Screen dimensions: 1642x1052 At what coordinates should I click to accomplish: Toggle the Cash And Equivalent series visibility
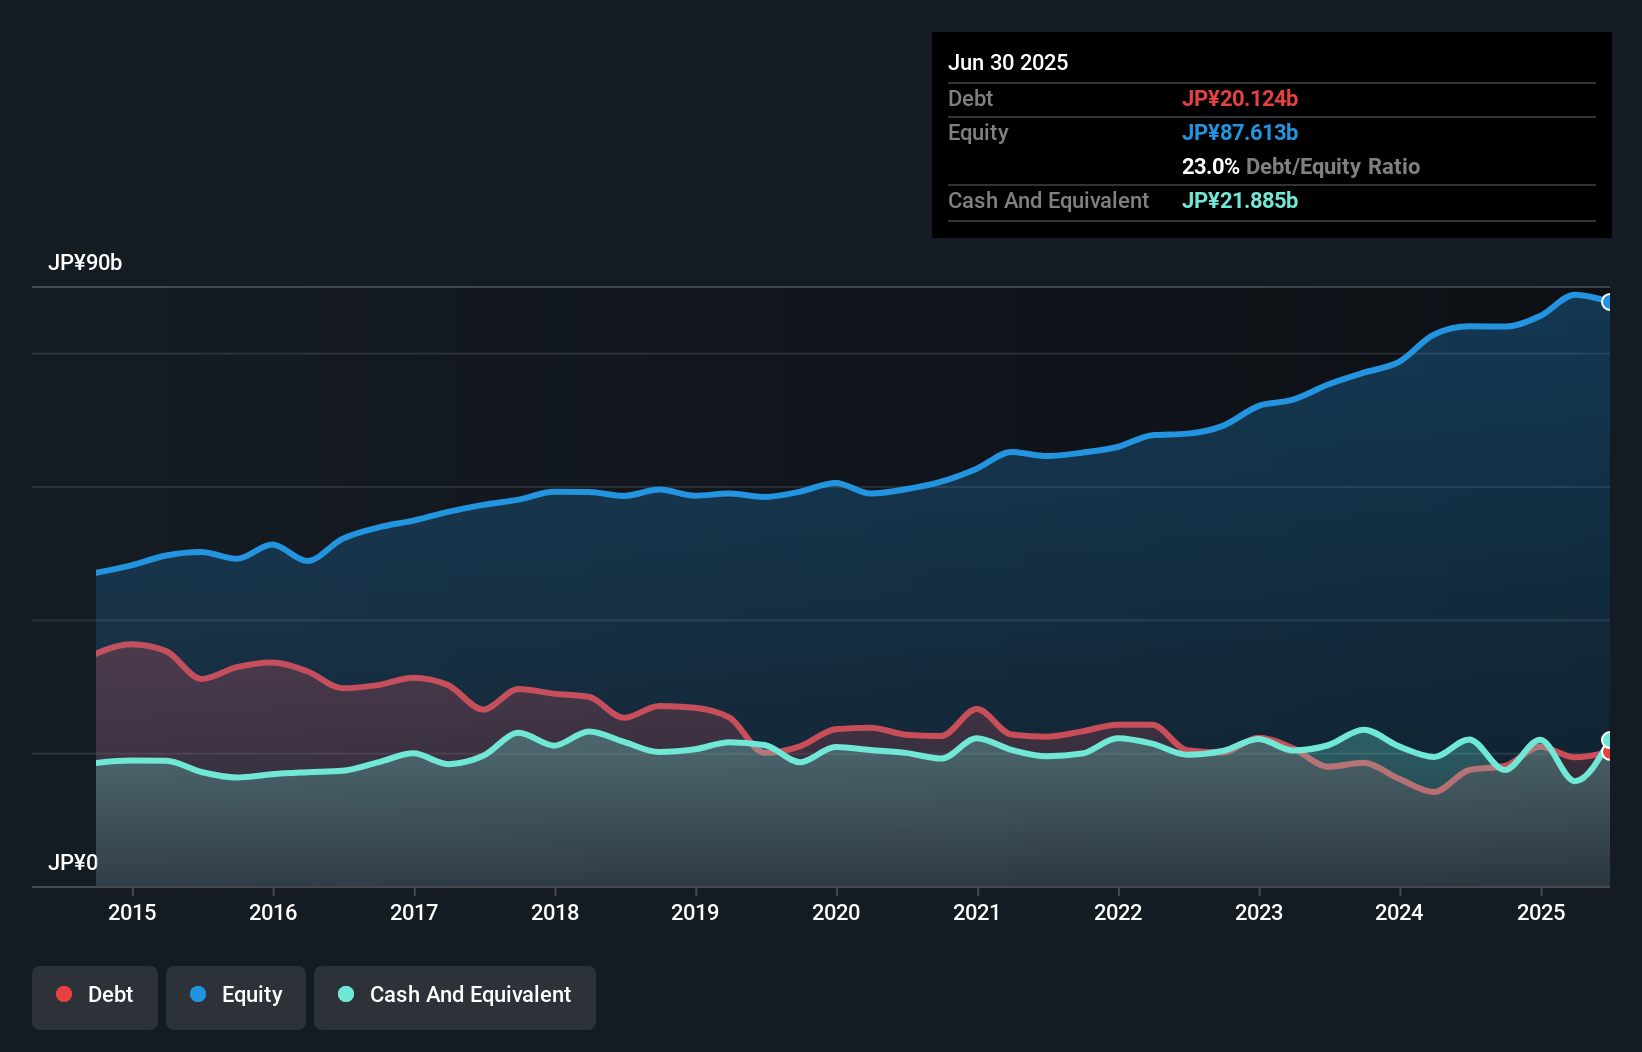455,996
